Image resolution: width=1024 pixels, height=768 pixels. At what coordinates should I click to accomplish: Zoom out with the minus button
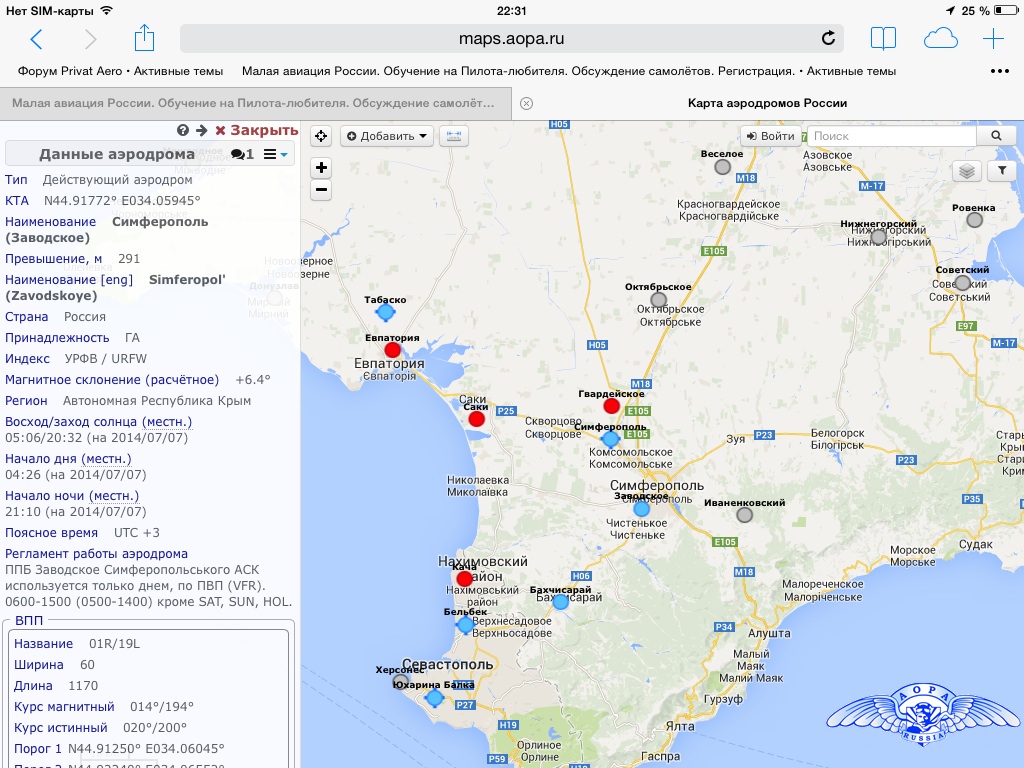321,189
